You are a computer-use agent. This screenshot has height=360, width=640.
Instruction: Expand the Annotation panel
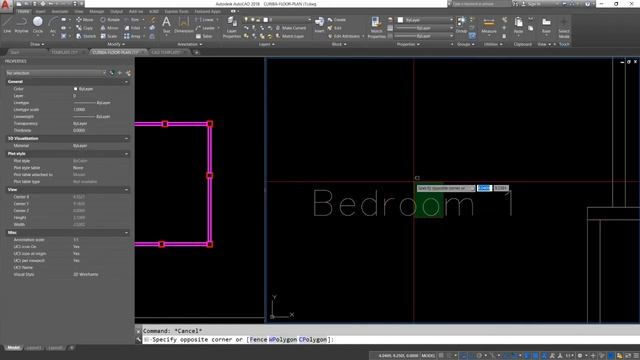189,44
